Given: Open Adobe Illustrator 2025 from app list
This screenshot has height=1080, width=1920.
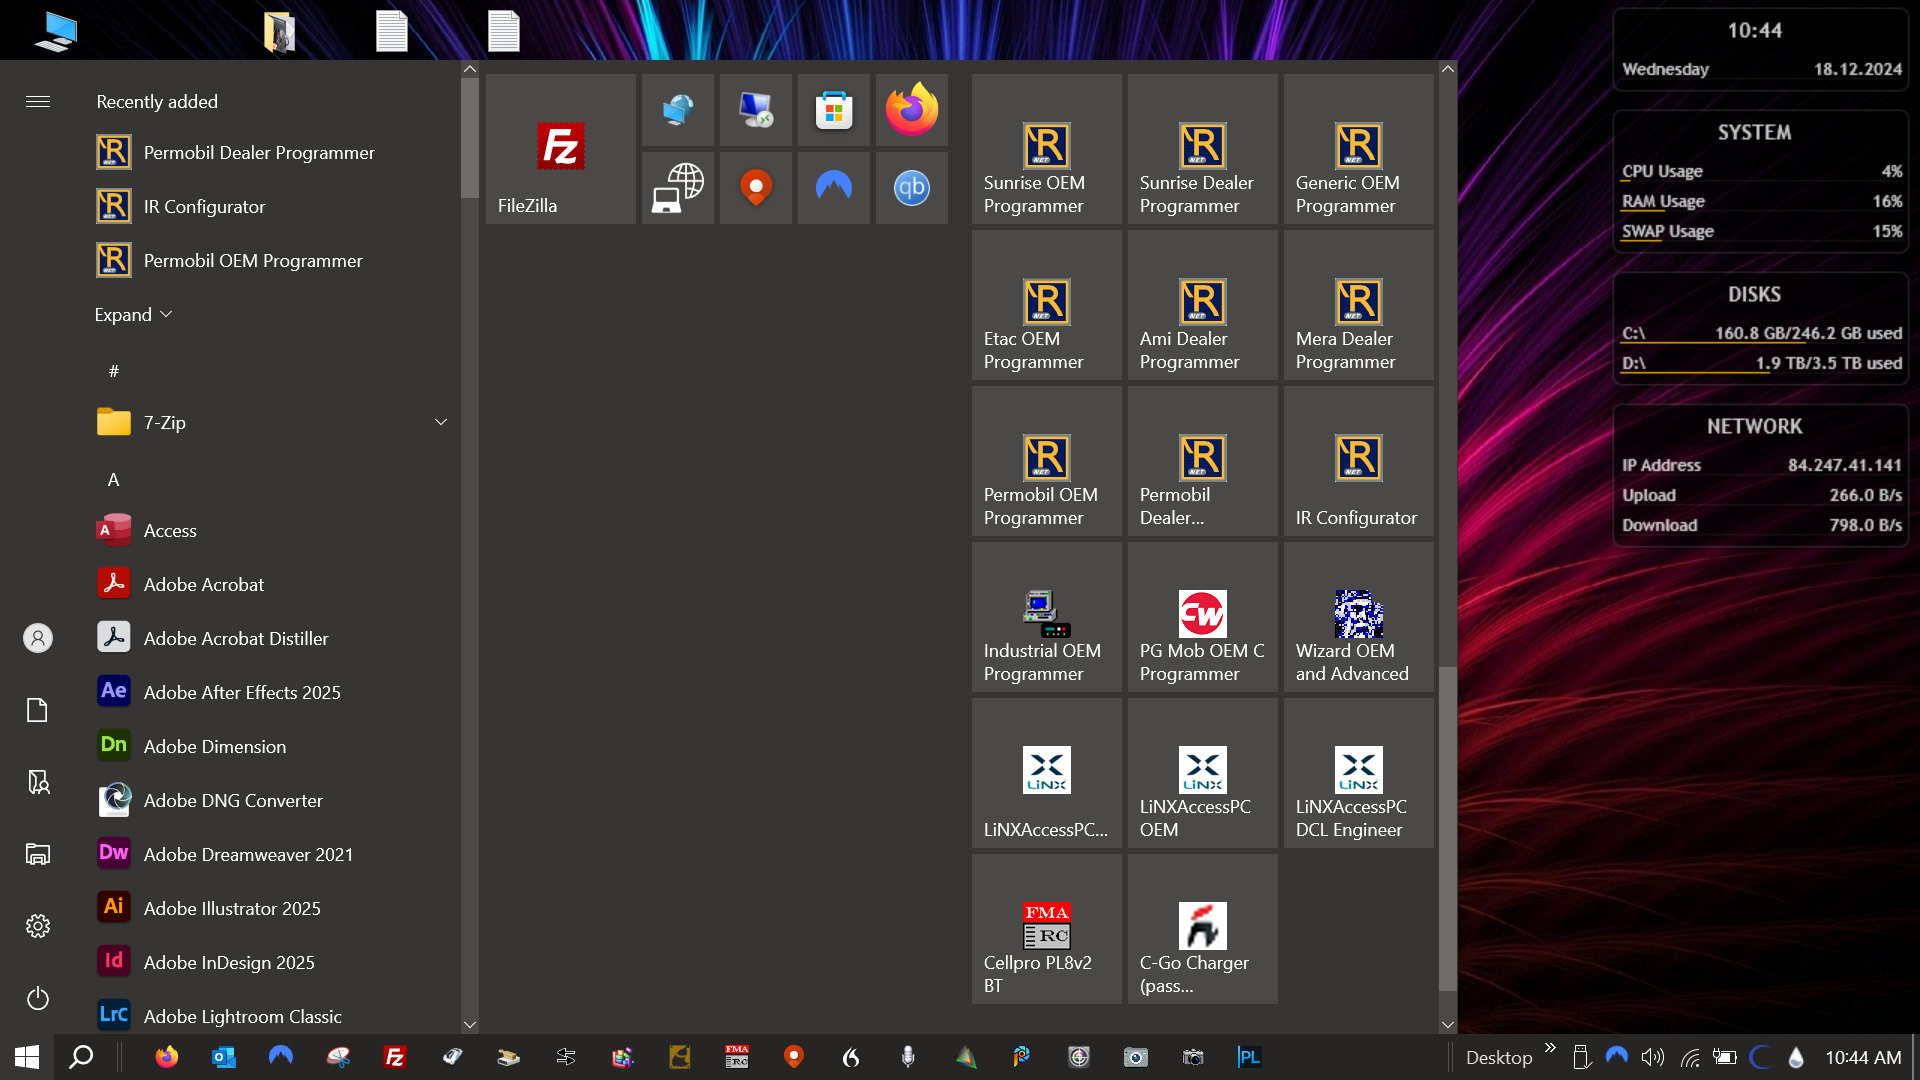Looking at the screenshot, I should [x=232, y=908].
